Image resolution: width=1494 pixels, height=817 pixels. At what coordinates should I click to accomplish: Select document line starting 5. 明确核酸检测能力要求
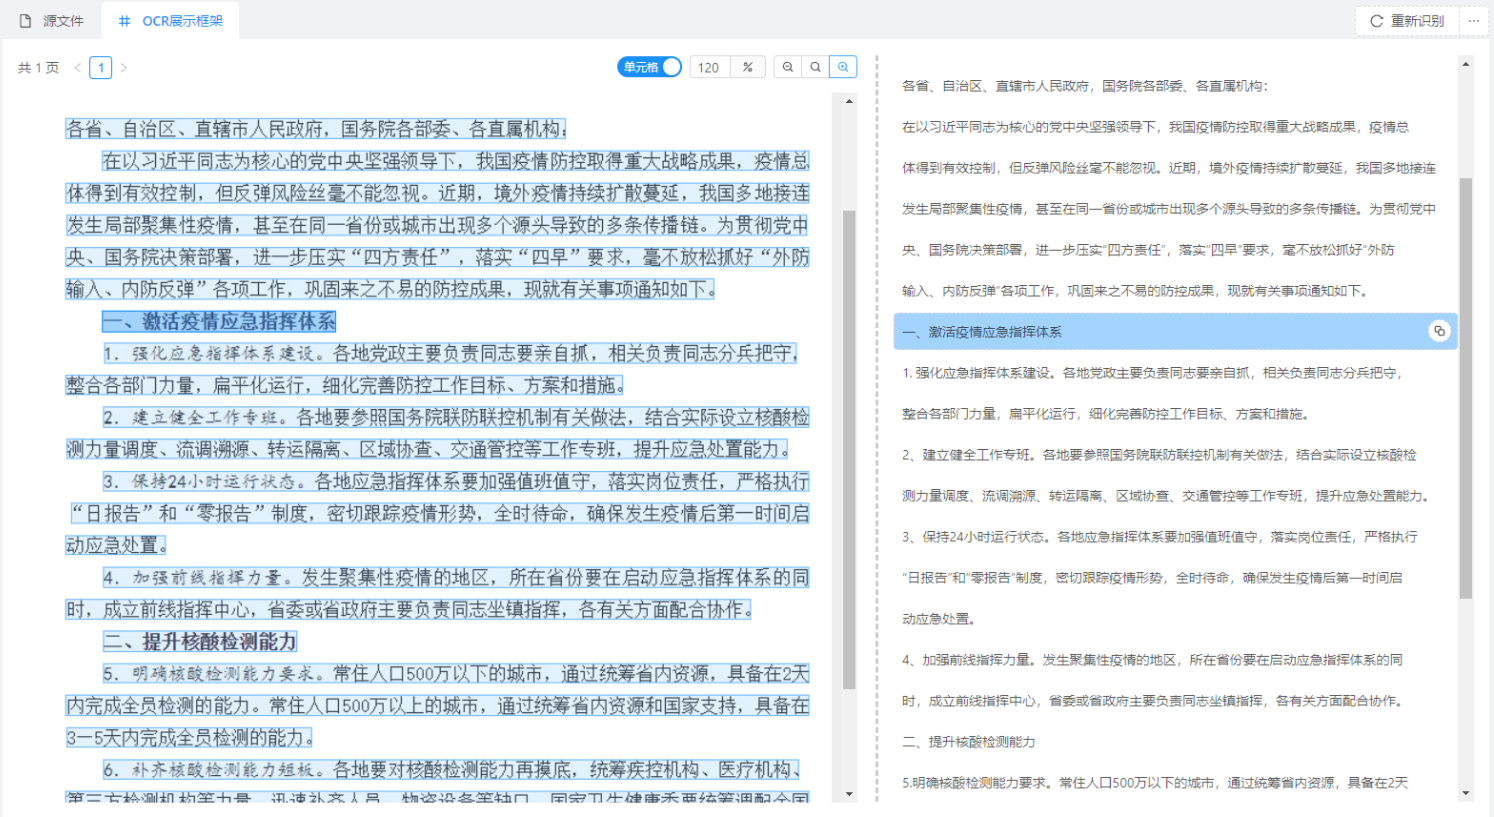[x=456, y=673]
